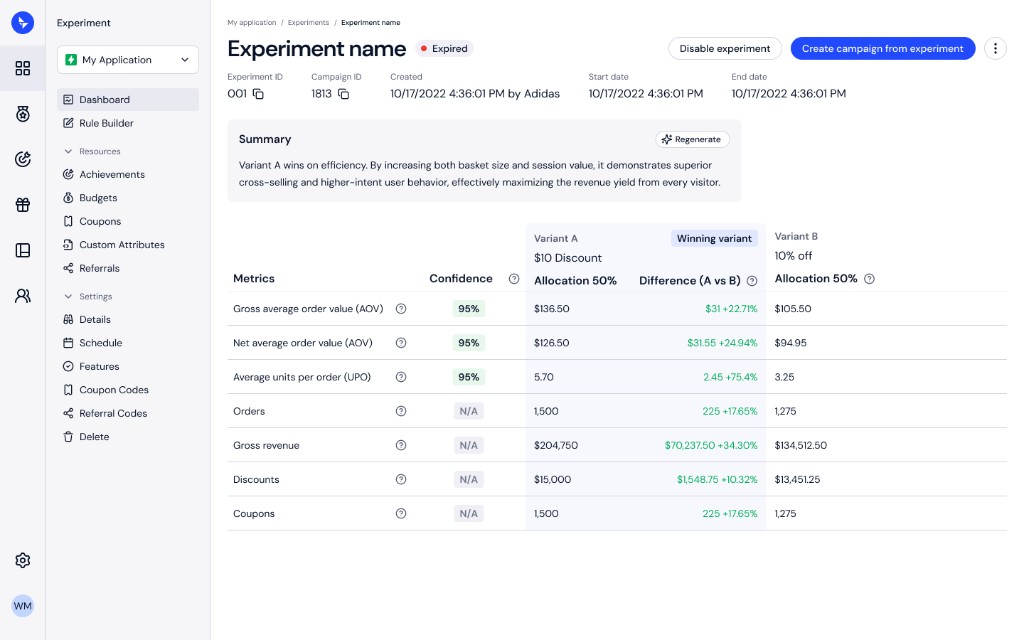Click difference $31.55 +24.94%

722,343
